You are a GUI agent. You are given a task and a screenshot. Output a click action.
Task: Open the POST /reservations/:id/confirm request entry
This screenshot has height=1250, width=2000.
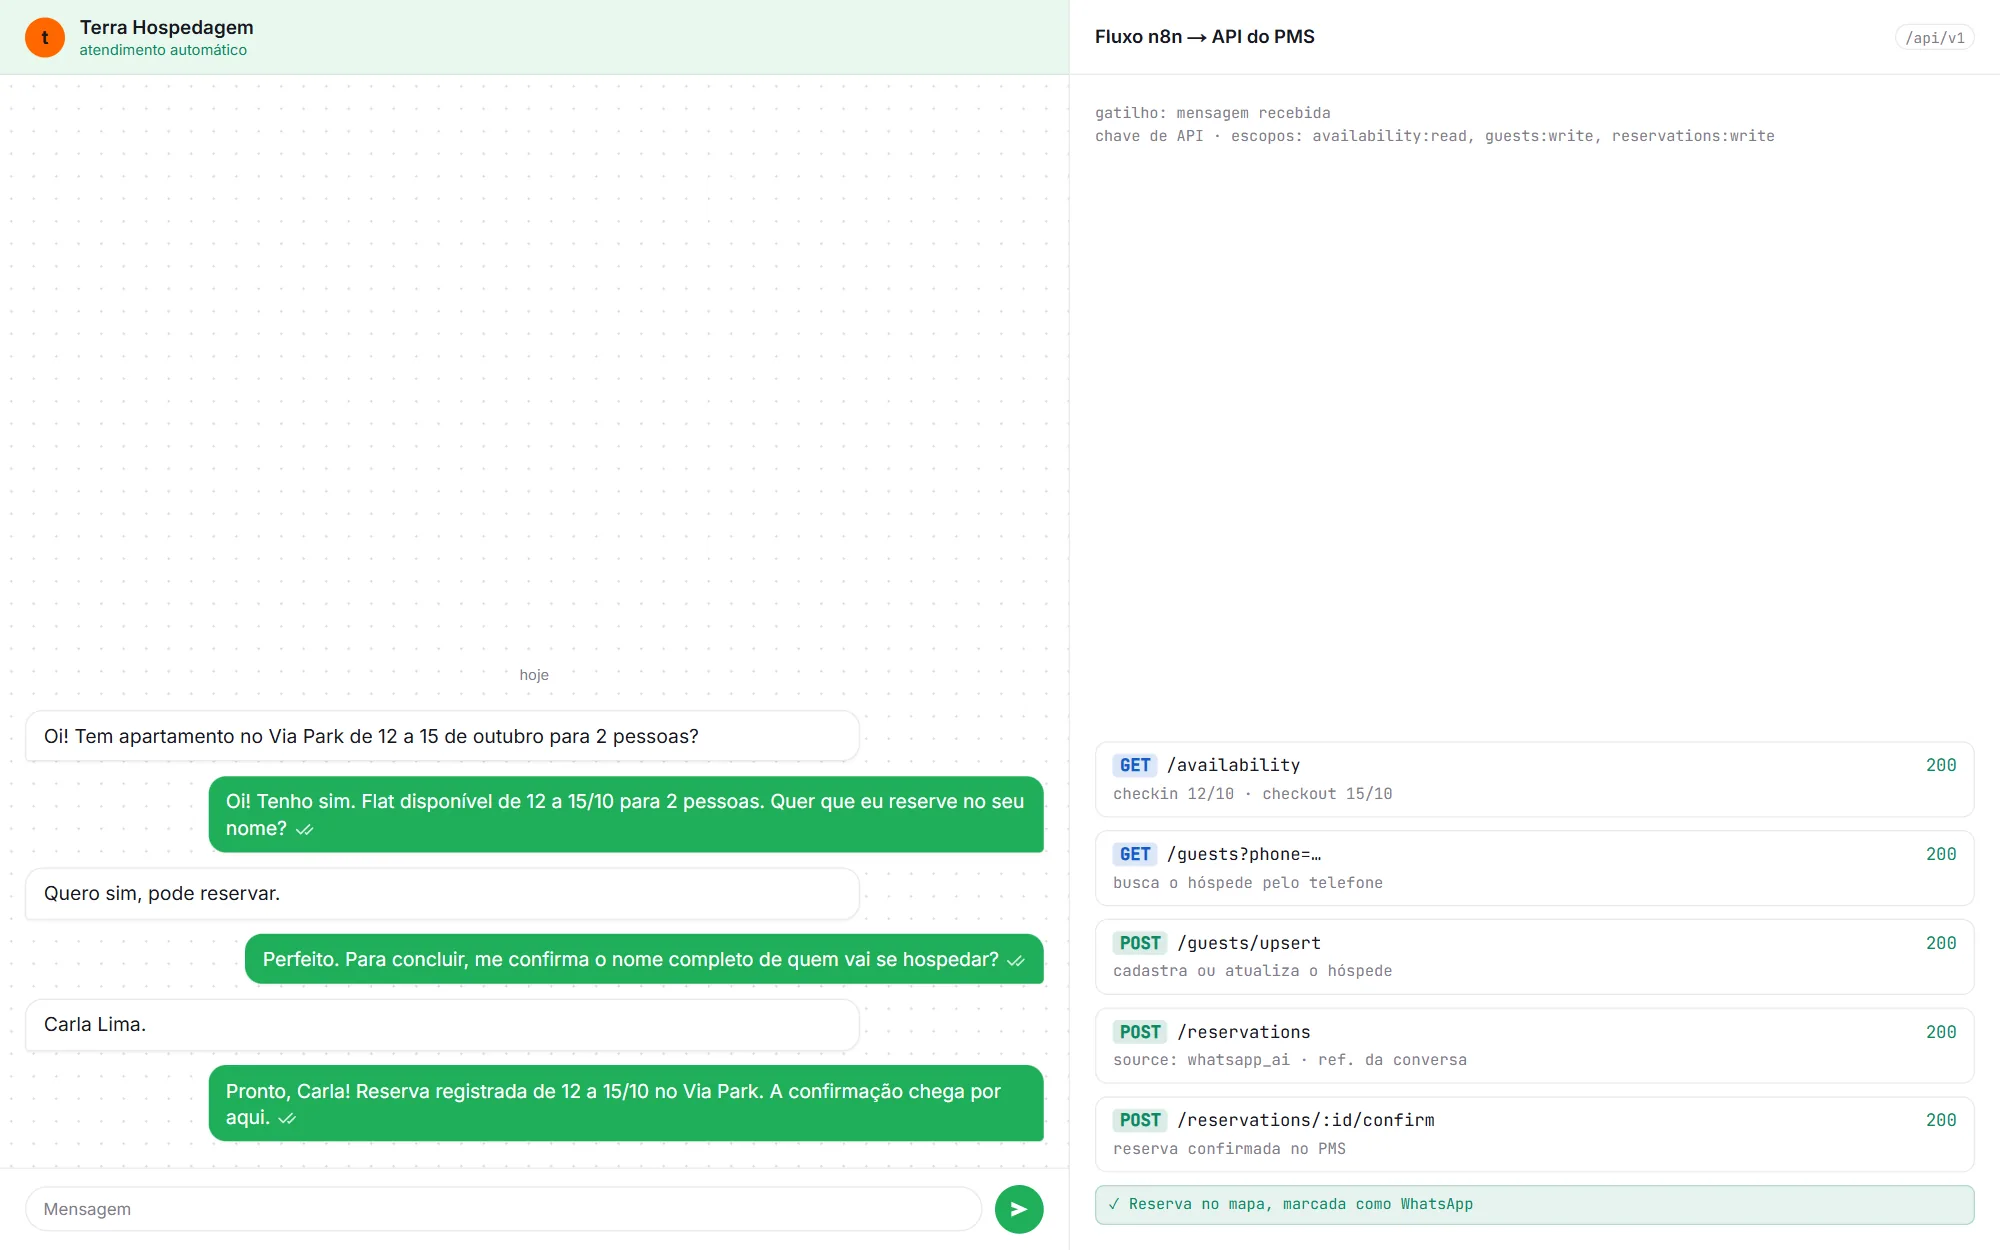[1534, 1134]
